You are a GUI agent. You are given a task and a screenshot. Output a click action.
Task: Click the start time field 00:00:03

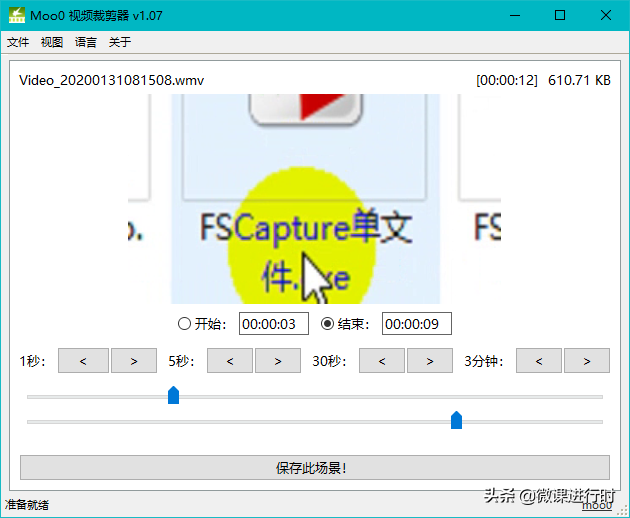click(x=274, y=323)
